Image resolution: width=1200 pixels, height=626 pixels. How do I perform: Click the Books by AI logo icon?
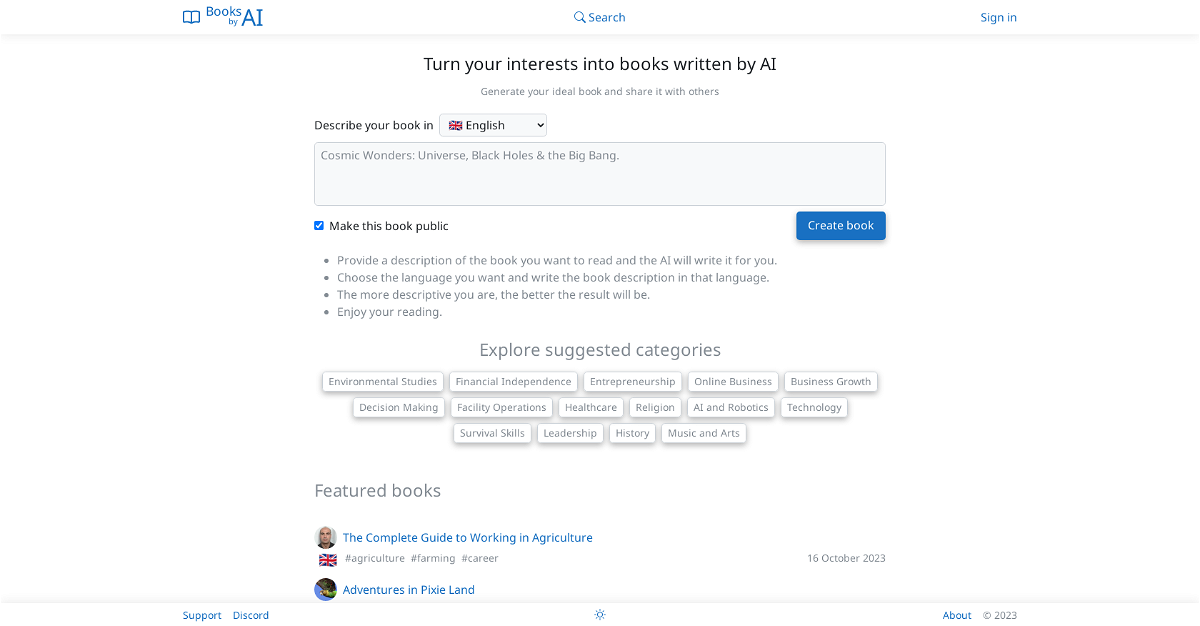191,17
